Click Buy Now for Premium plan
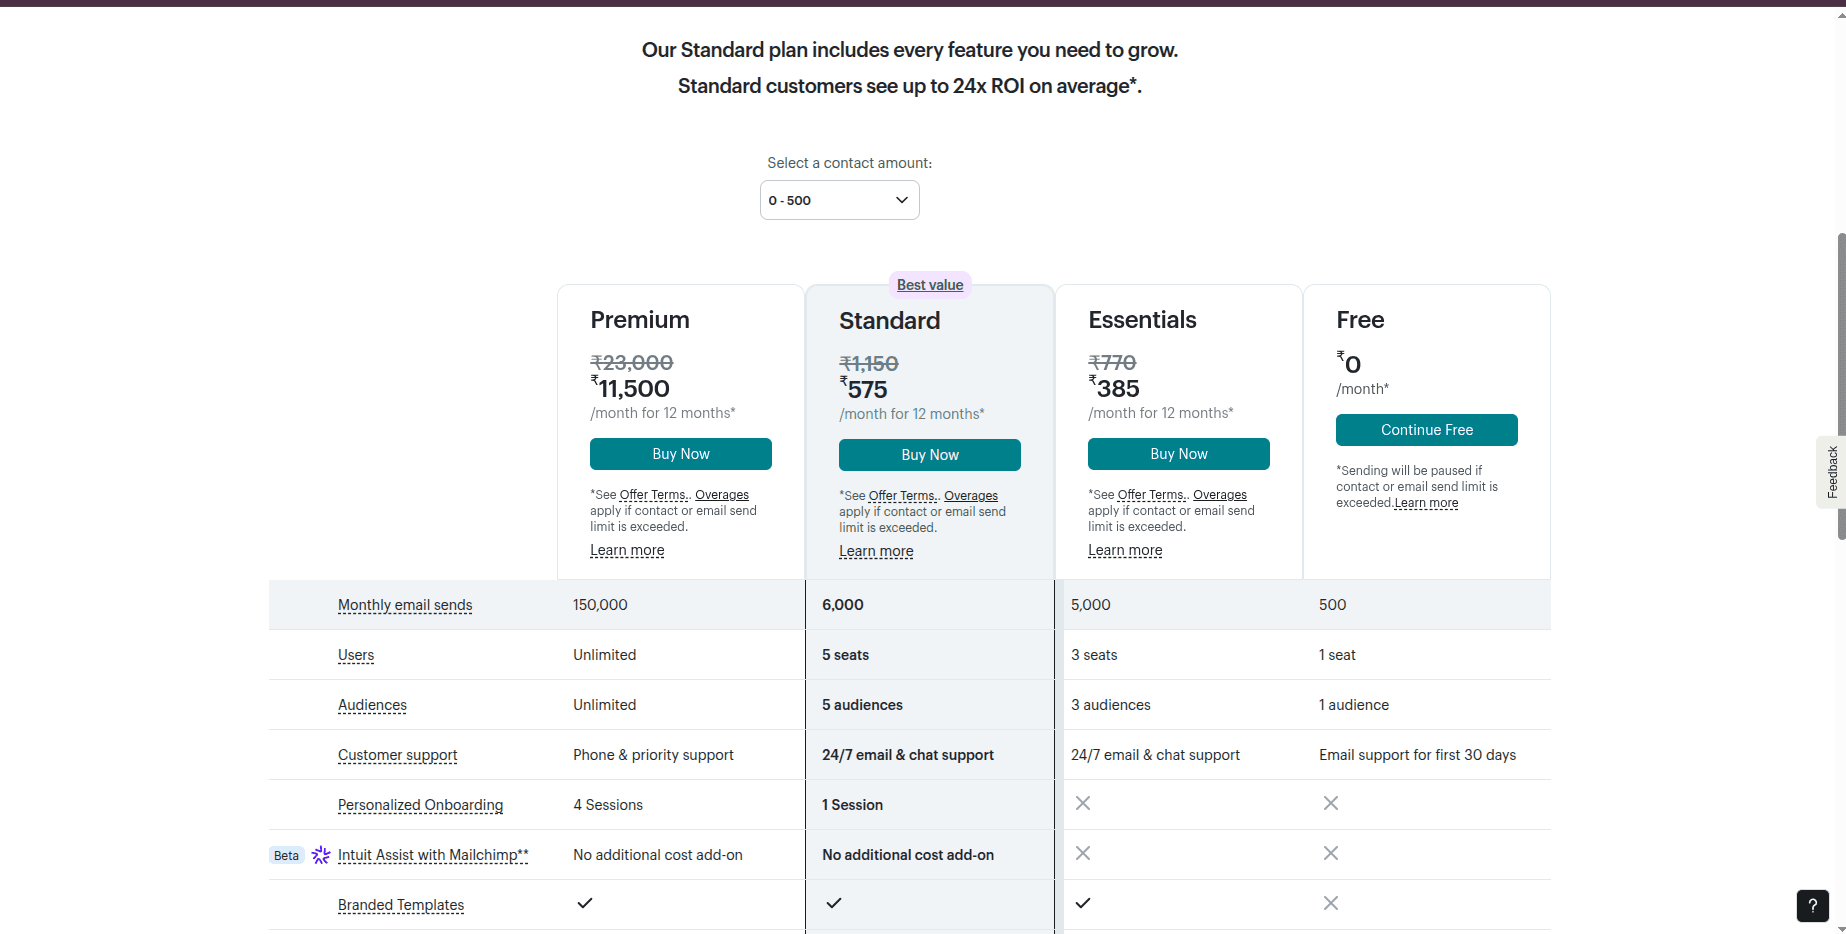 [x=680, y=454]
